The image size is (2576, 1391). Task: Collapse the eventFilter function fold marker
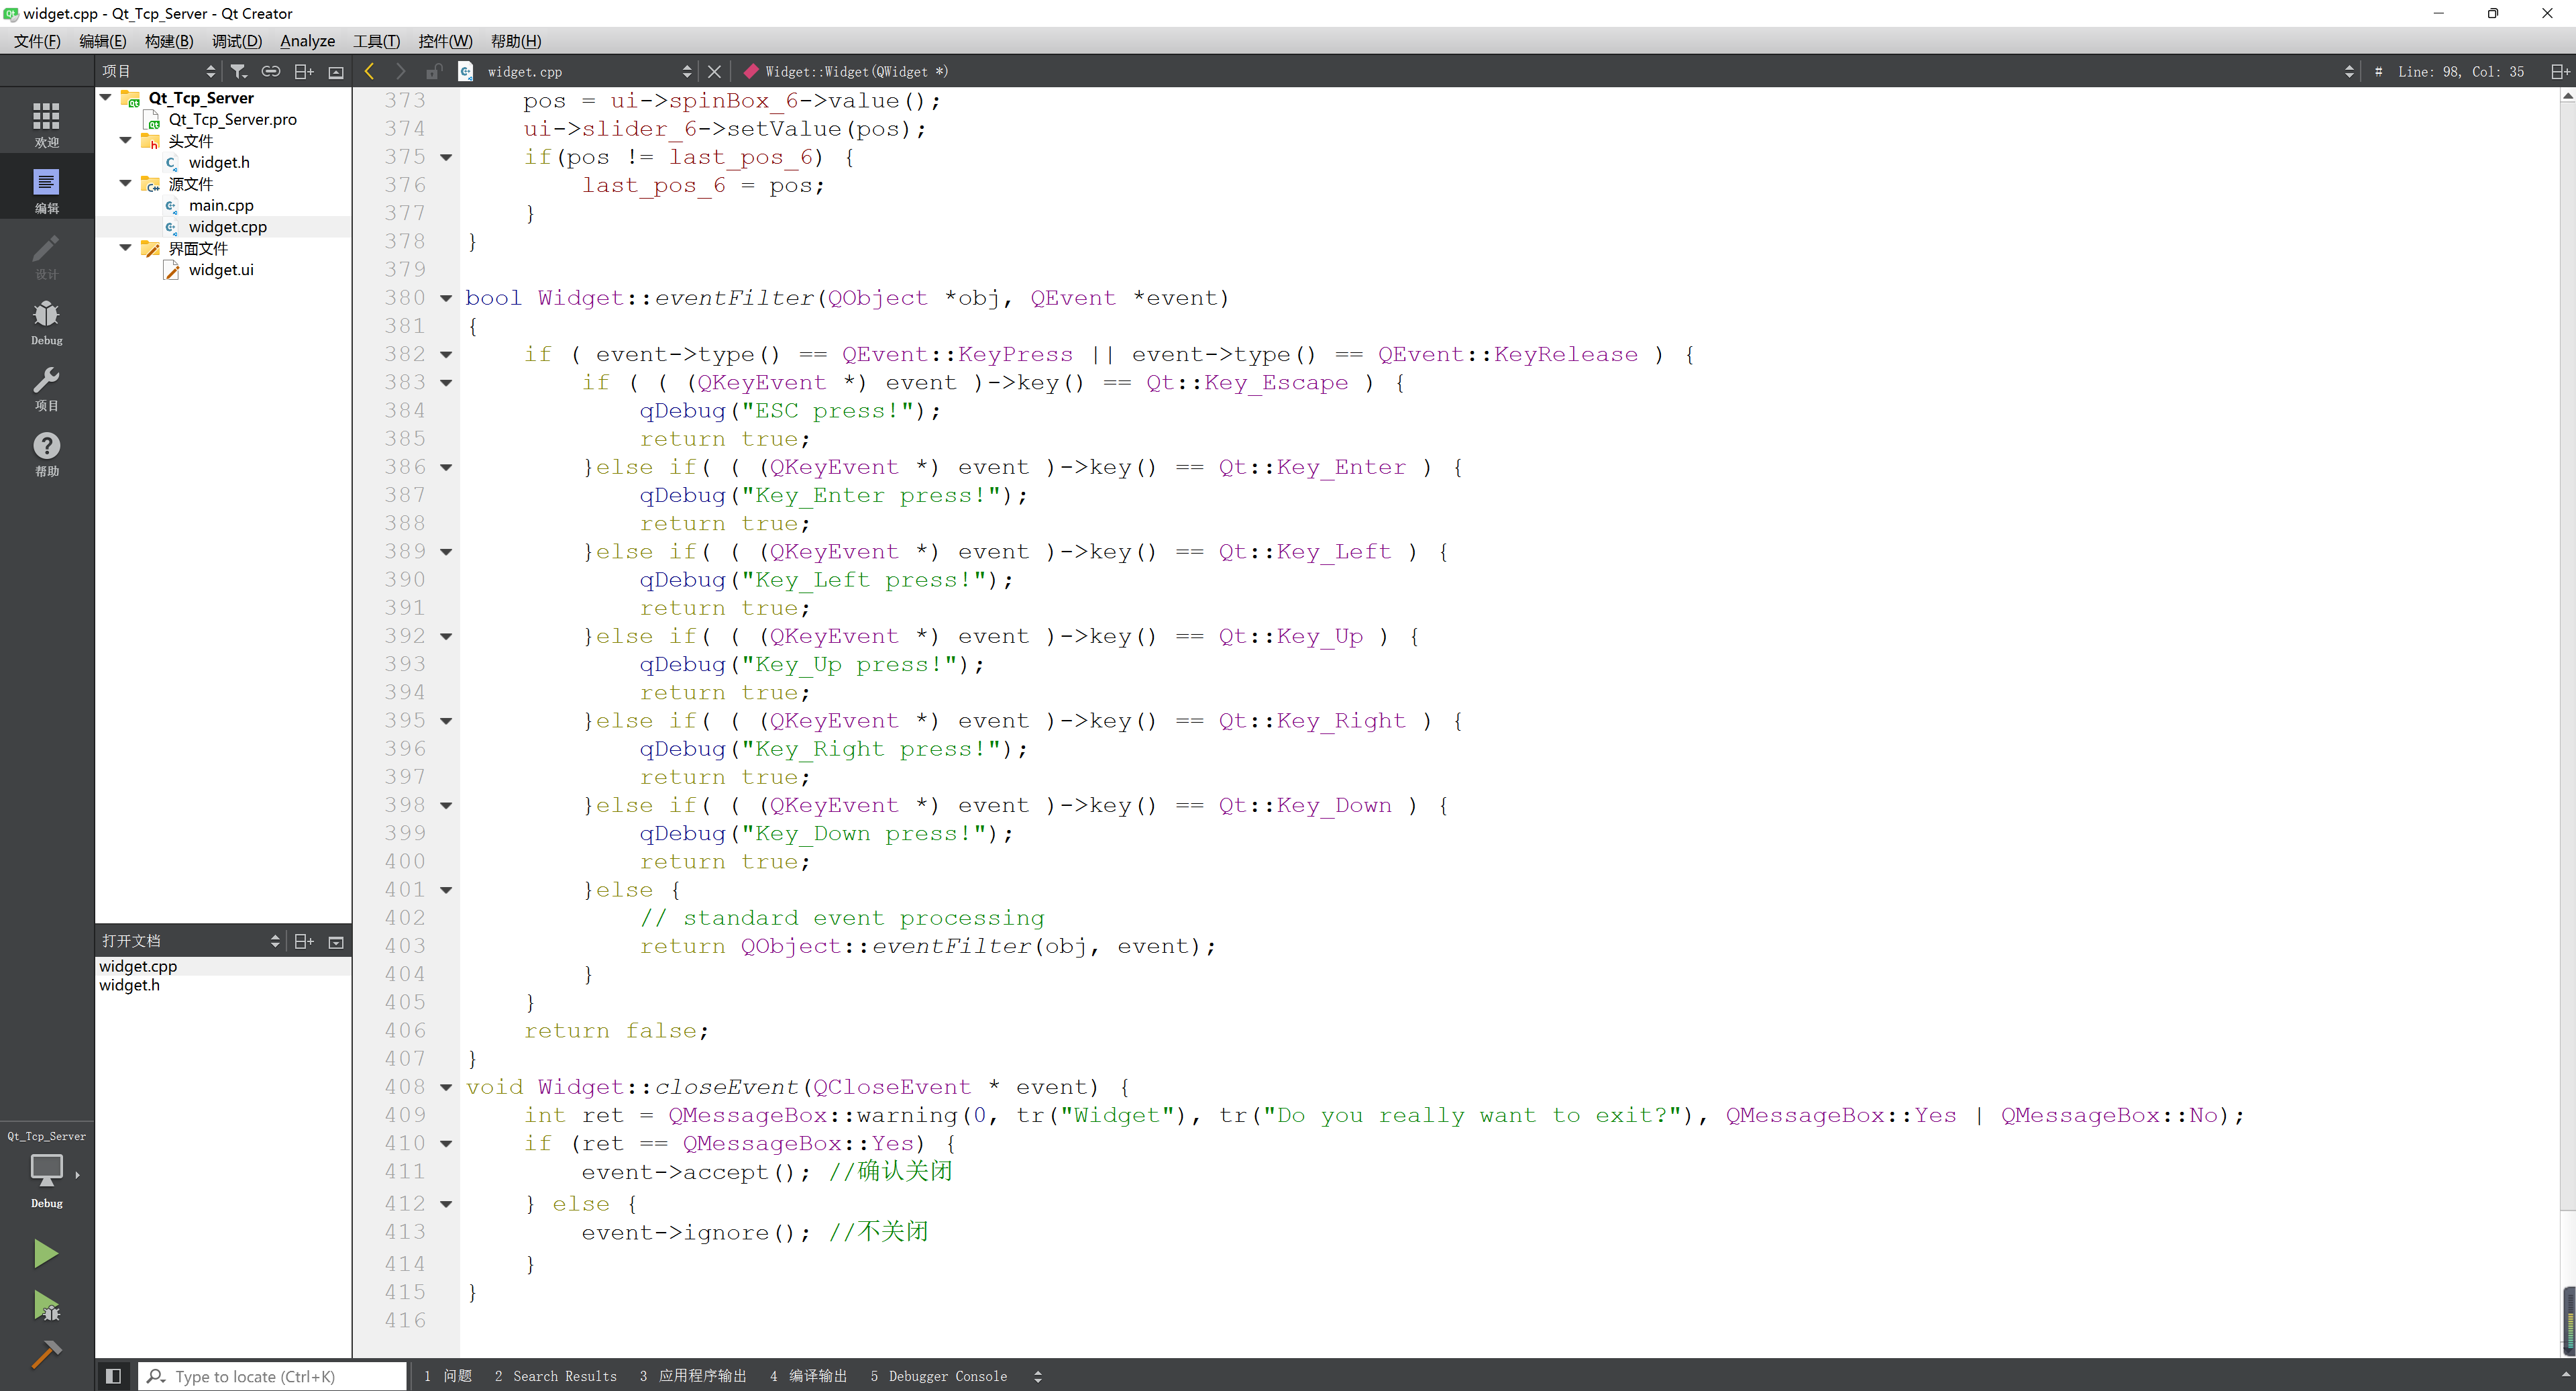point(446,298)
